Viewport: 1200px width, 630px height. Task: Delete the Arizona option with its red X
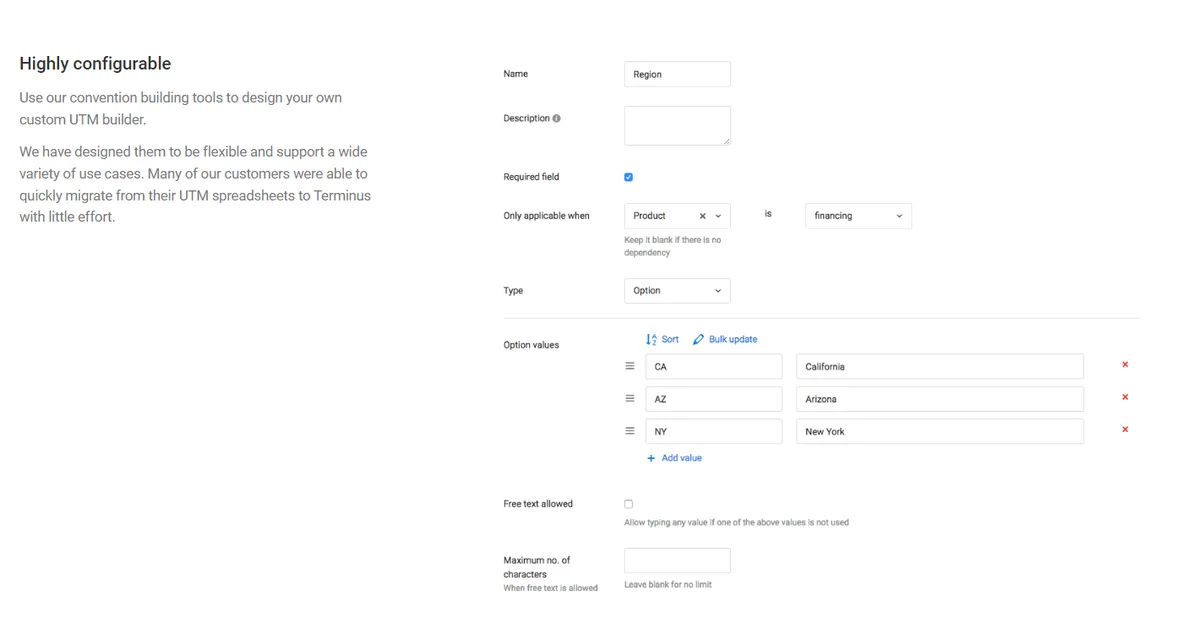point(1124,398)
